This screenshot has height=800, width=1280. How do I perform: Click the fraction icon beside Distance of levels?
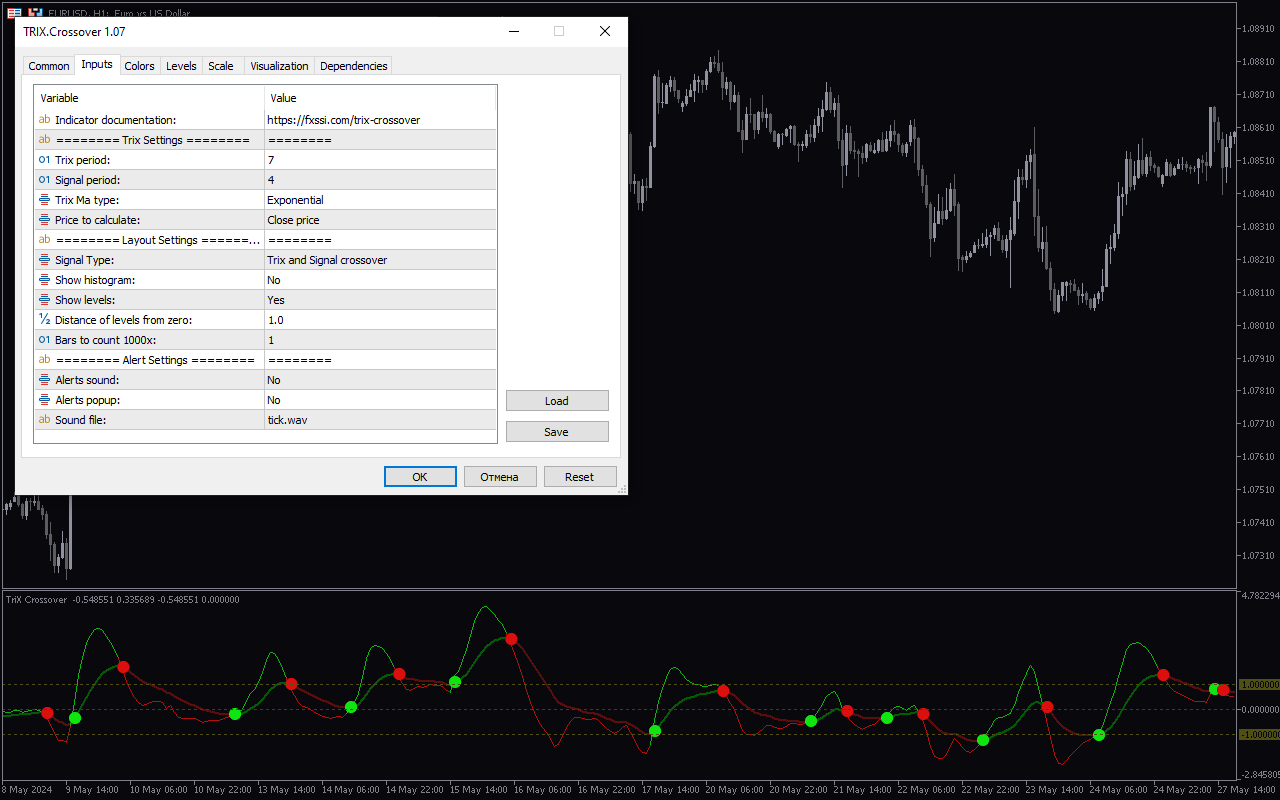[44, 320]
